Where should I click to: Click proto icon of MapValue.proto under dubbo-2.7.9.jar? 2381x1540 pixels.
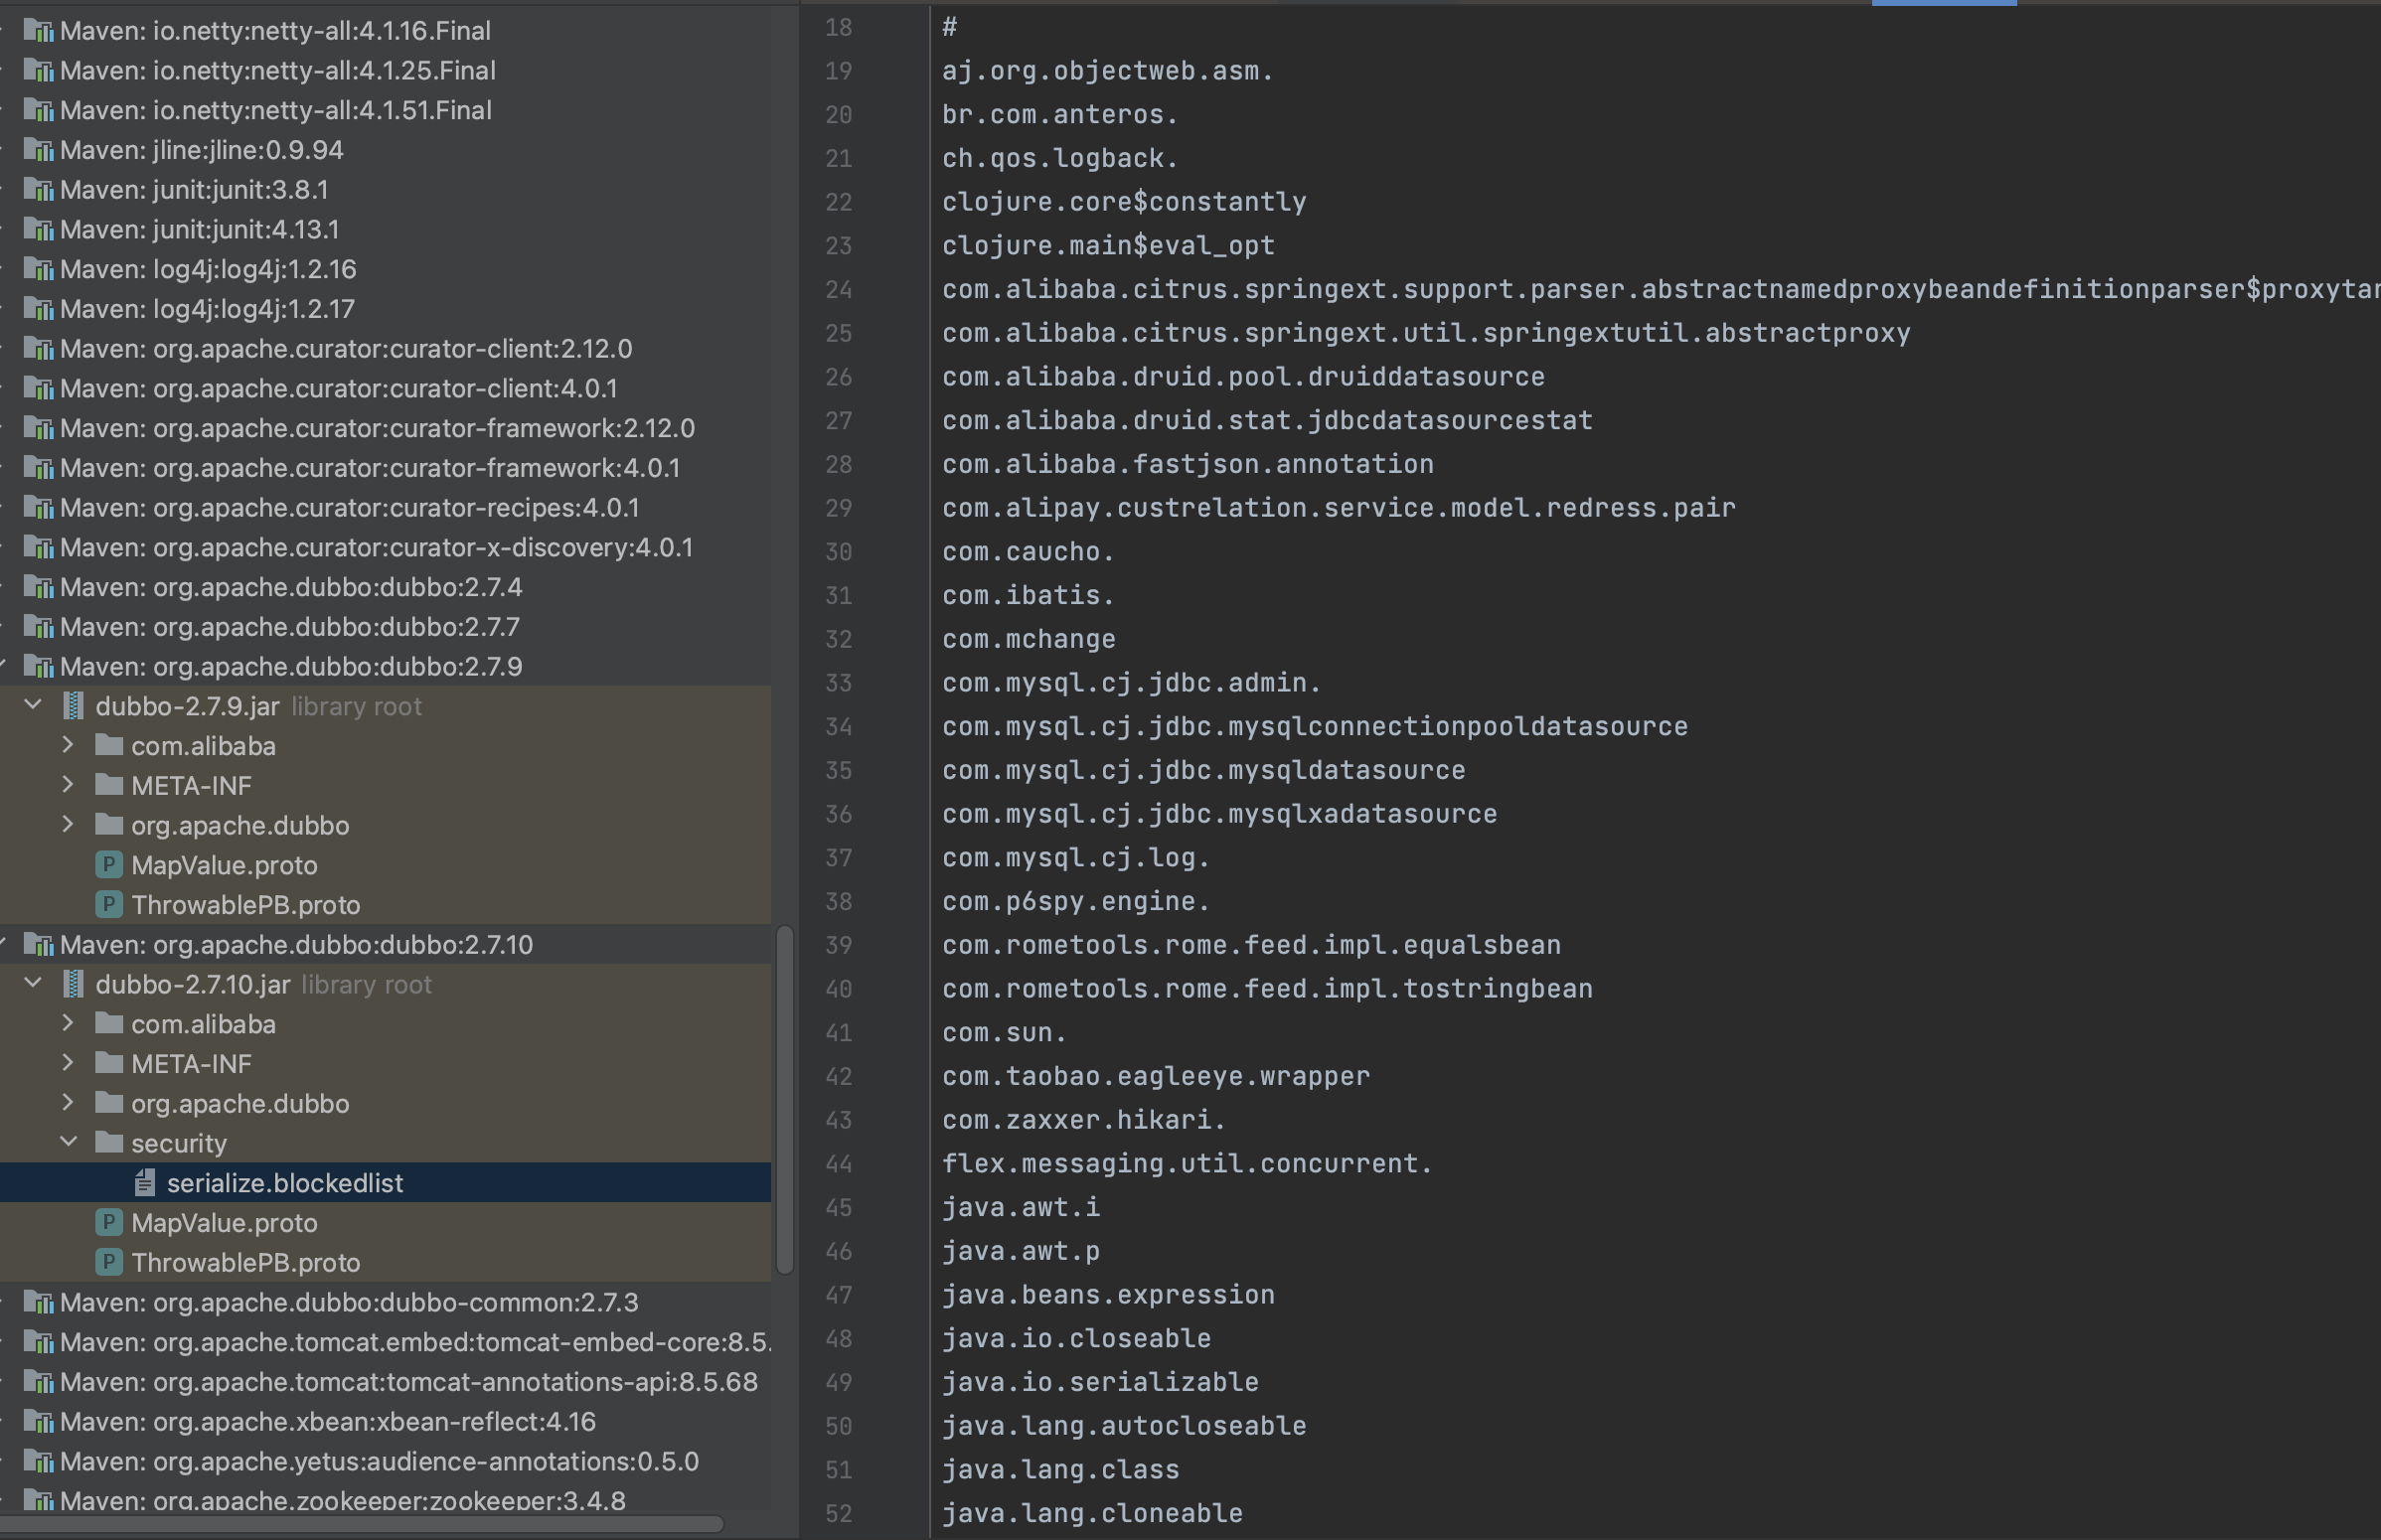[x=109, y=865]
